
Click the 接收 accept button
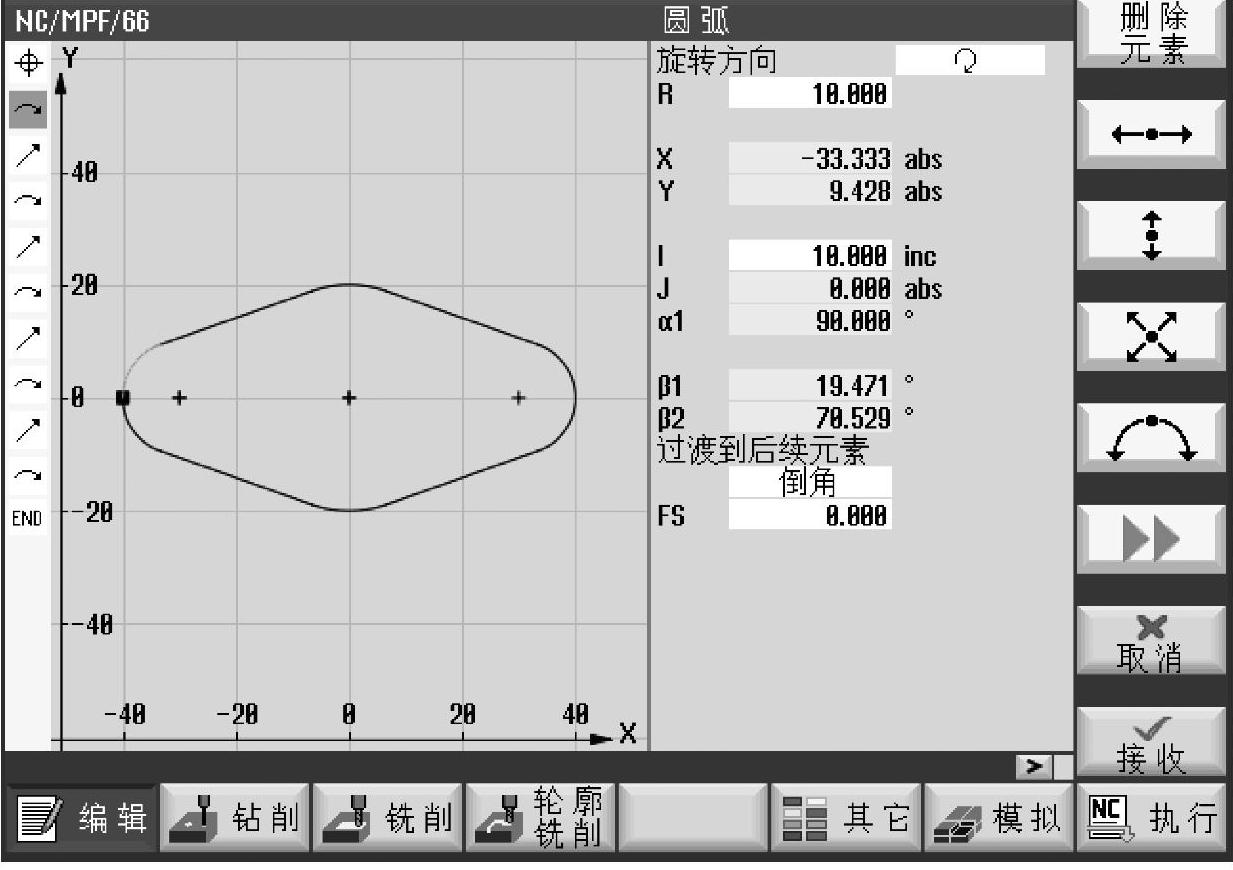[x=1151, y=744]
